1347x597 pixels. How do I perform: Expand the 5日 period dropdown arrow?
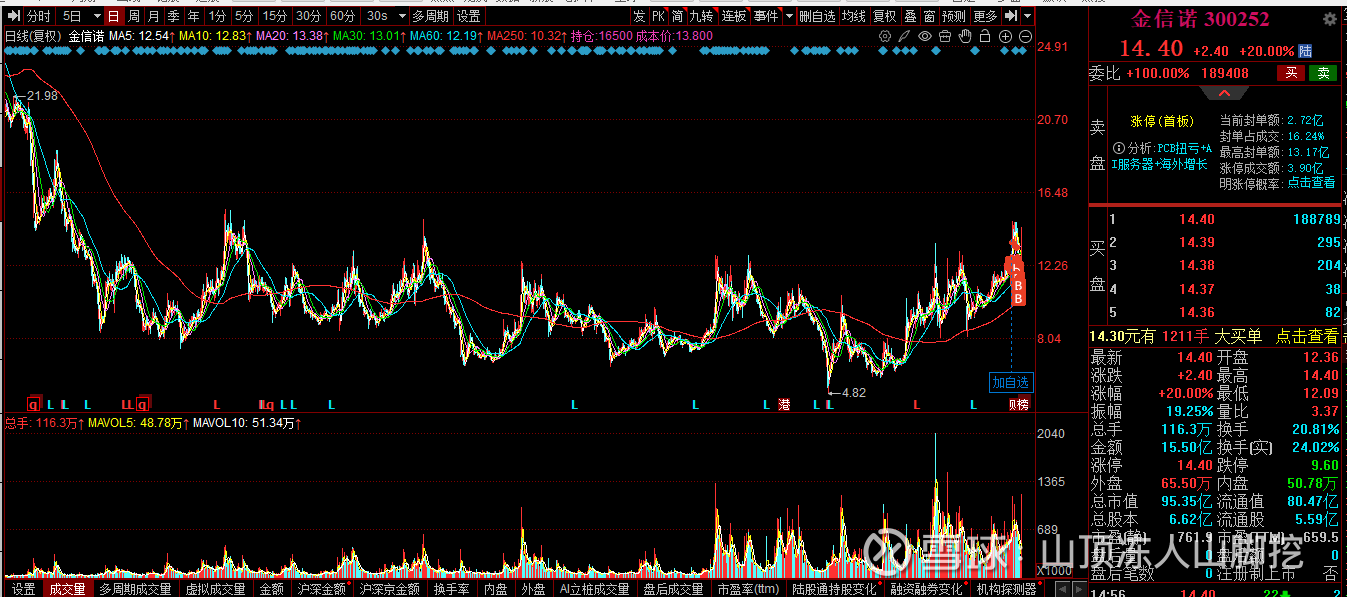point(96,16)
